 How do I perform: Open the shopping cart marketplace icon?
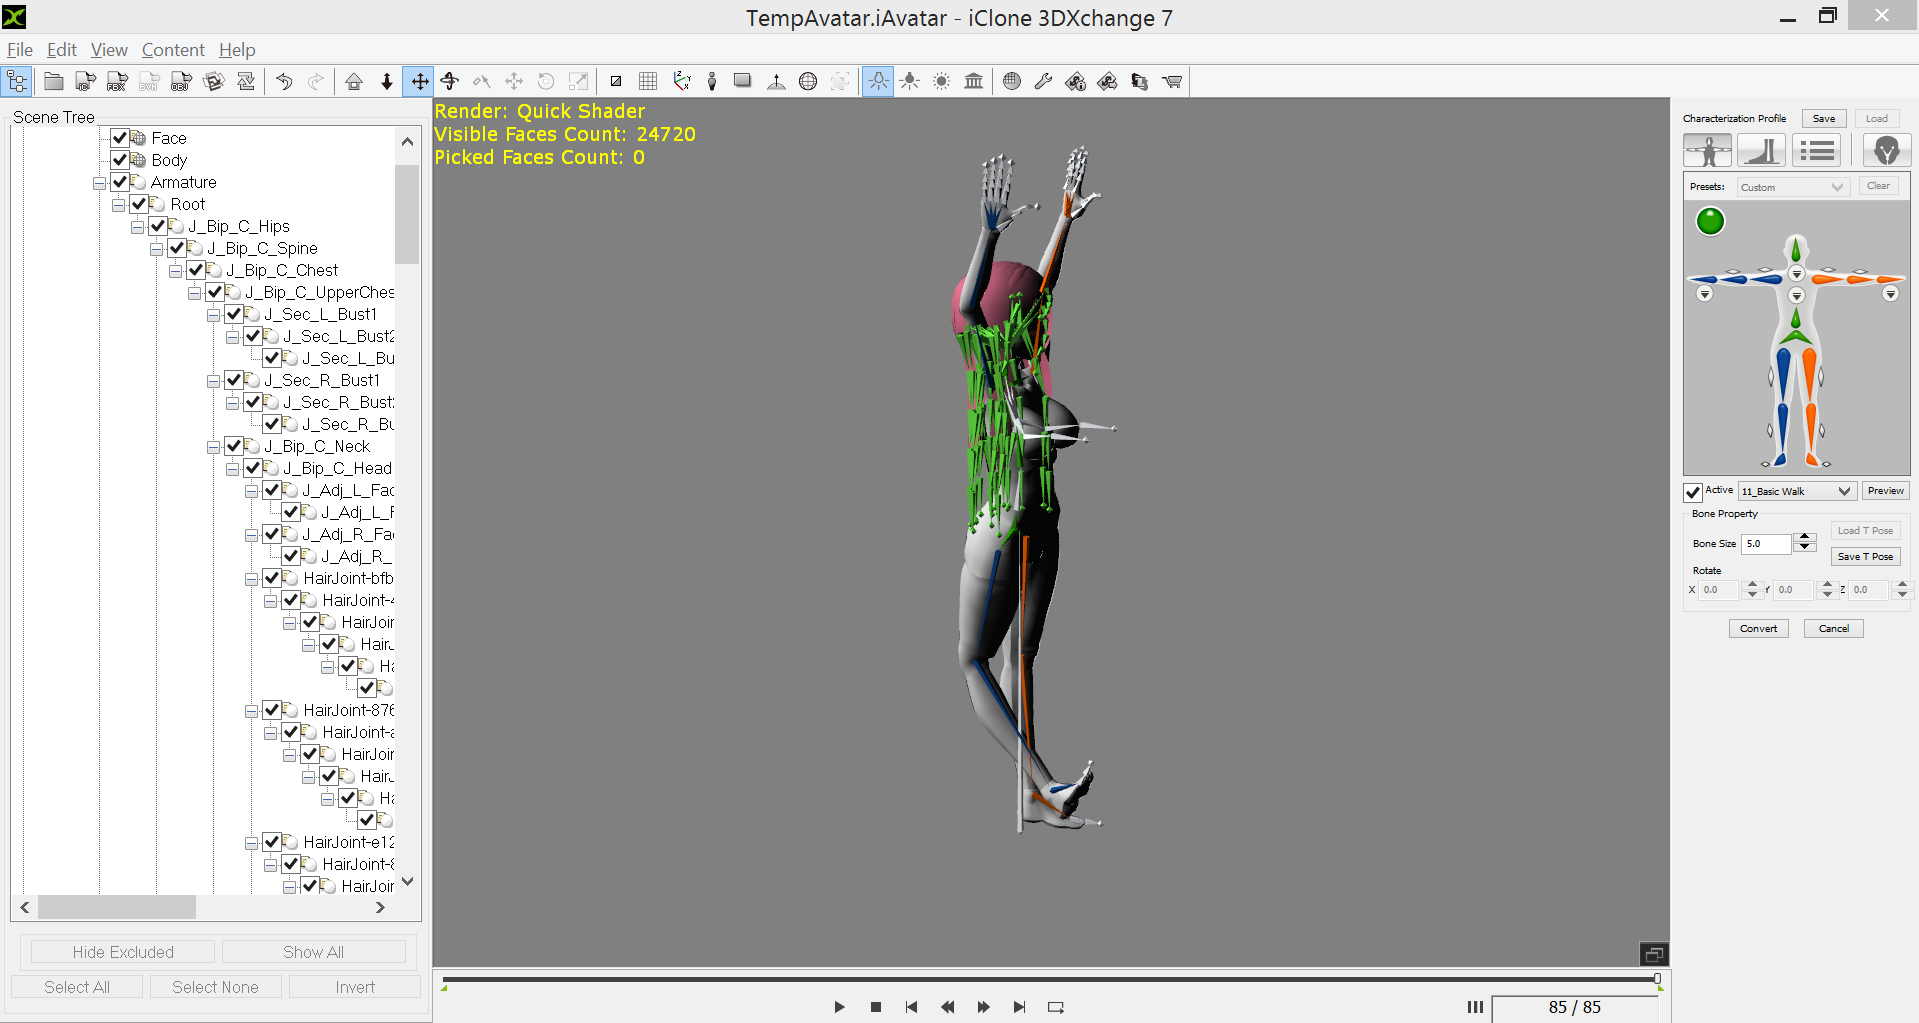(1172, 82)
